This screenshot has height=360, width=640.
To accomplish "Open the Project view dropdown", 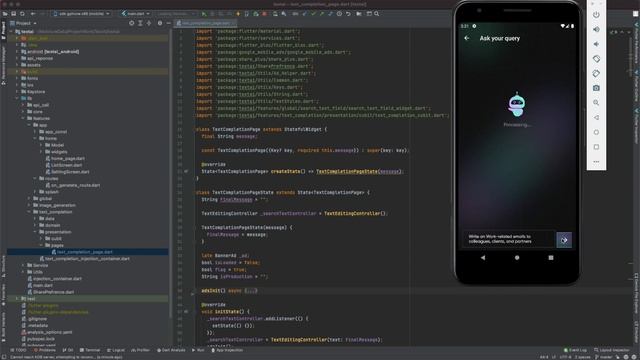I will (x=24, y=23).
